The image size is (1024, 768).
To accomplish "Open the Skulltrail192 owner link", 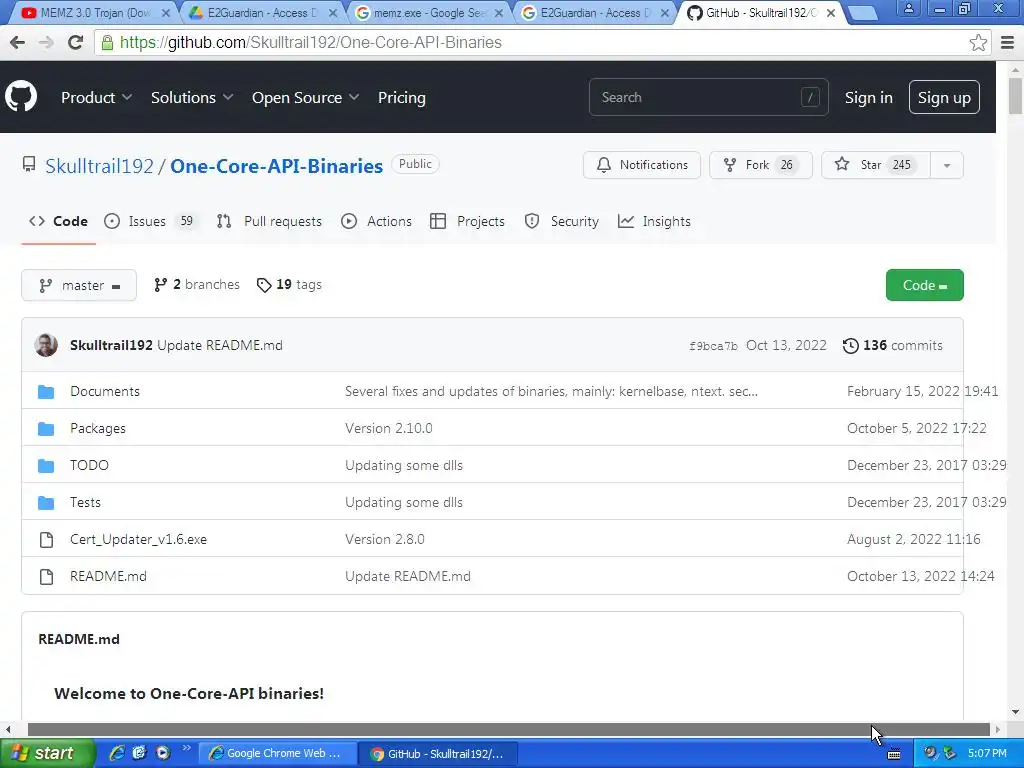I will (x=99, y=166).
